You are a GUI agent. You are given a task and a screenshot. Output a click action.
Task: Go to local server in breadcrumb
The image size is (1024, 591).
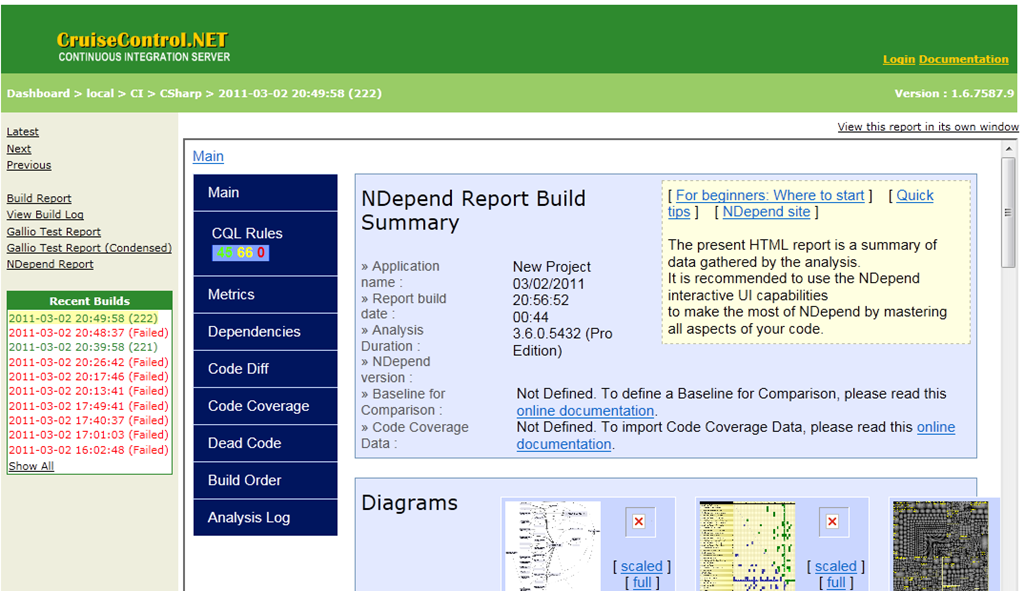tap(100, 93)
